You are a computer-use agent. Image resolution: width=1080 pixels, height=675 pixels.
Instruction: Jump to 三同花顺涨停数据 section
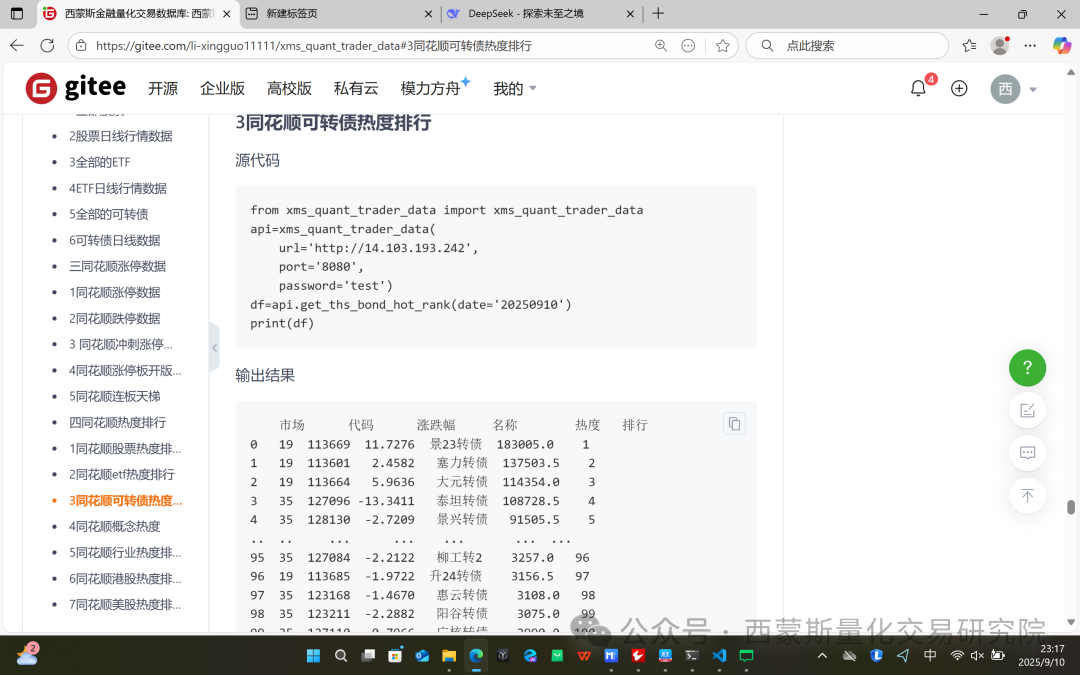click(117, 267)
